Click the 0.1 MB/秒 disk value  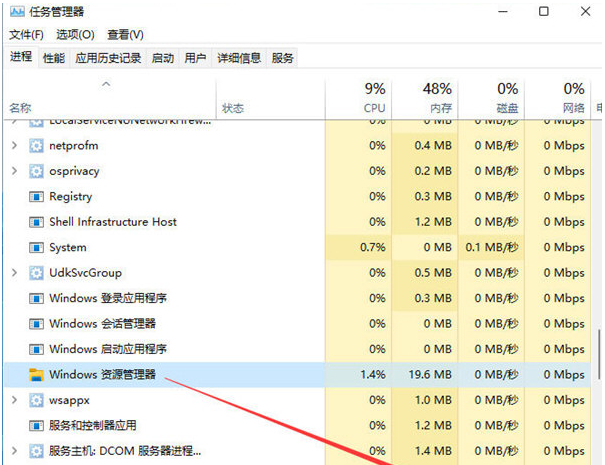tap(492, 247)
